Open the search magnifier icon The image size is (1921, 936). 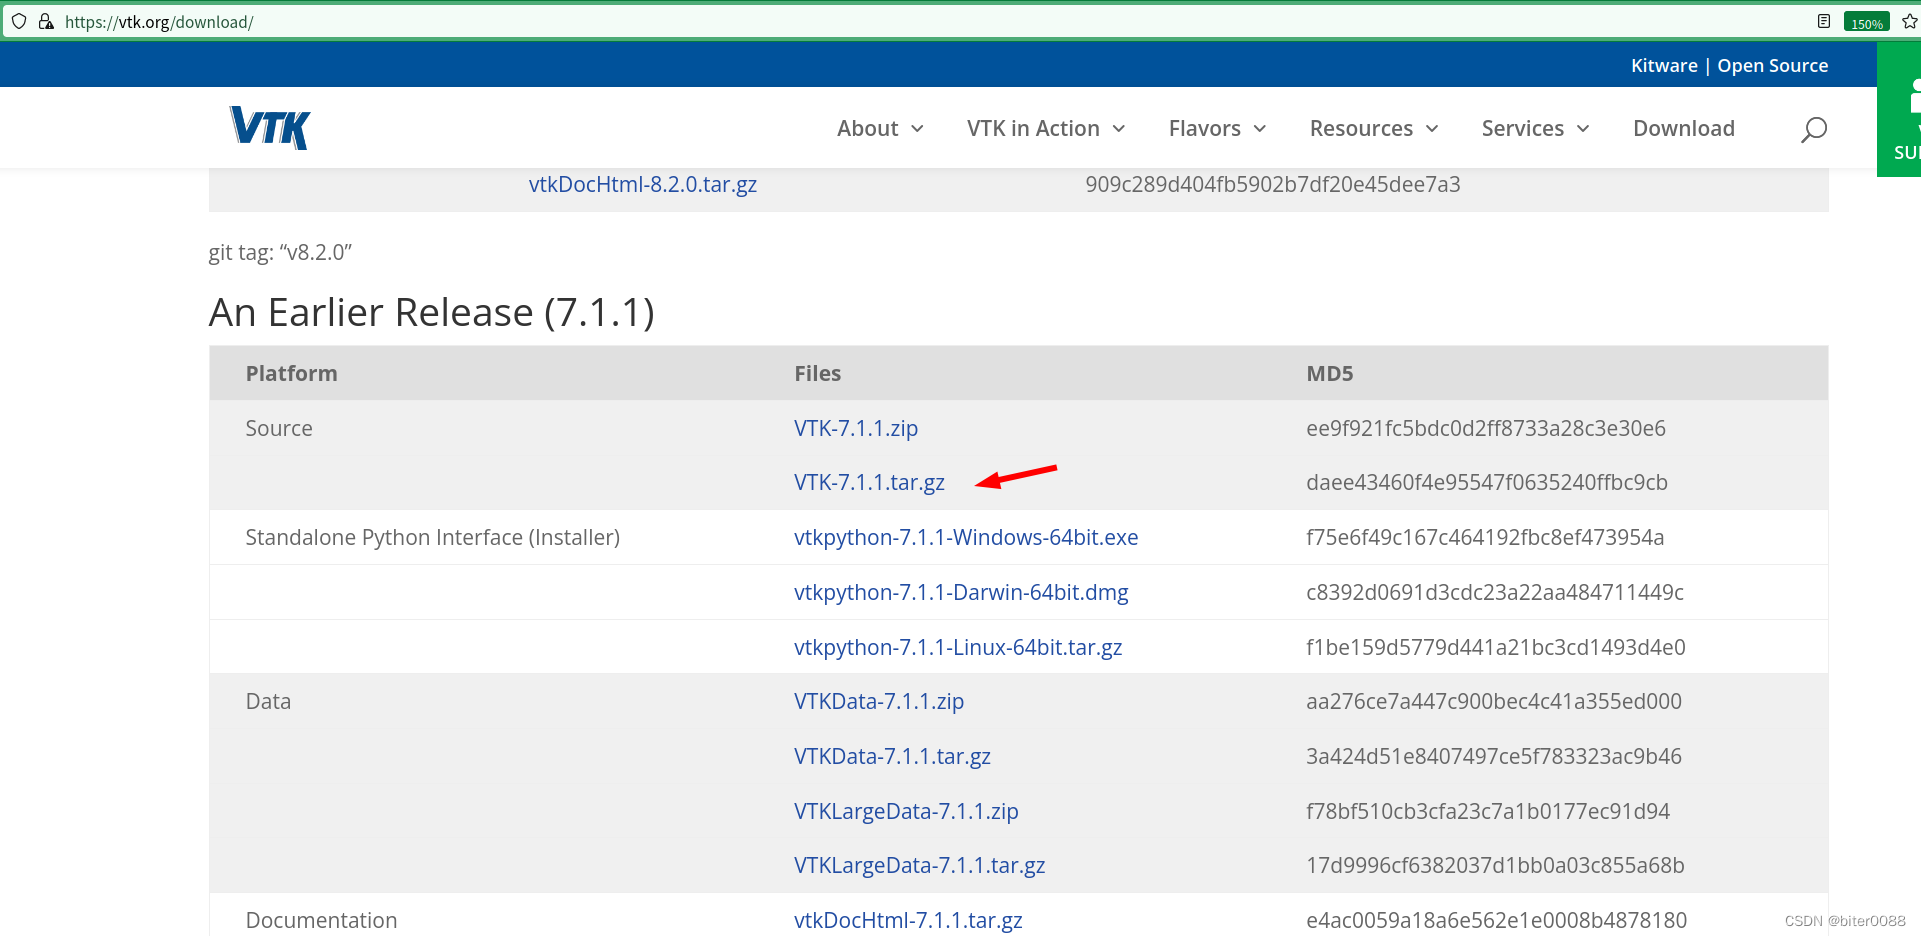tap(1813, 129)
